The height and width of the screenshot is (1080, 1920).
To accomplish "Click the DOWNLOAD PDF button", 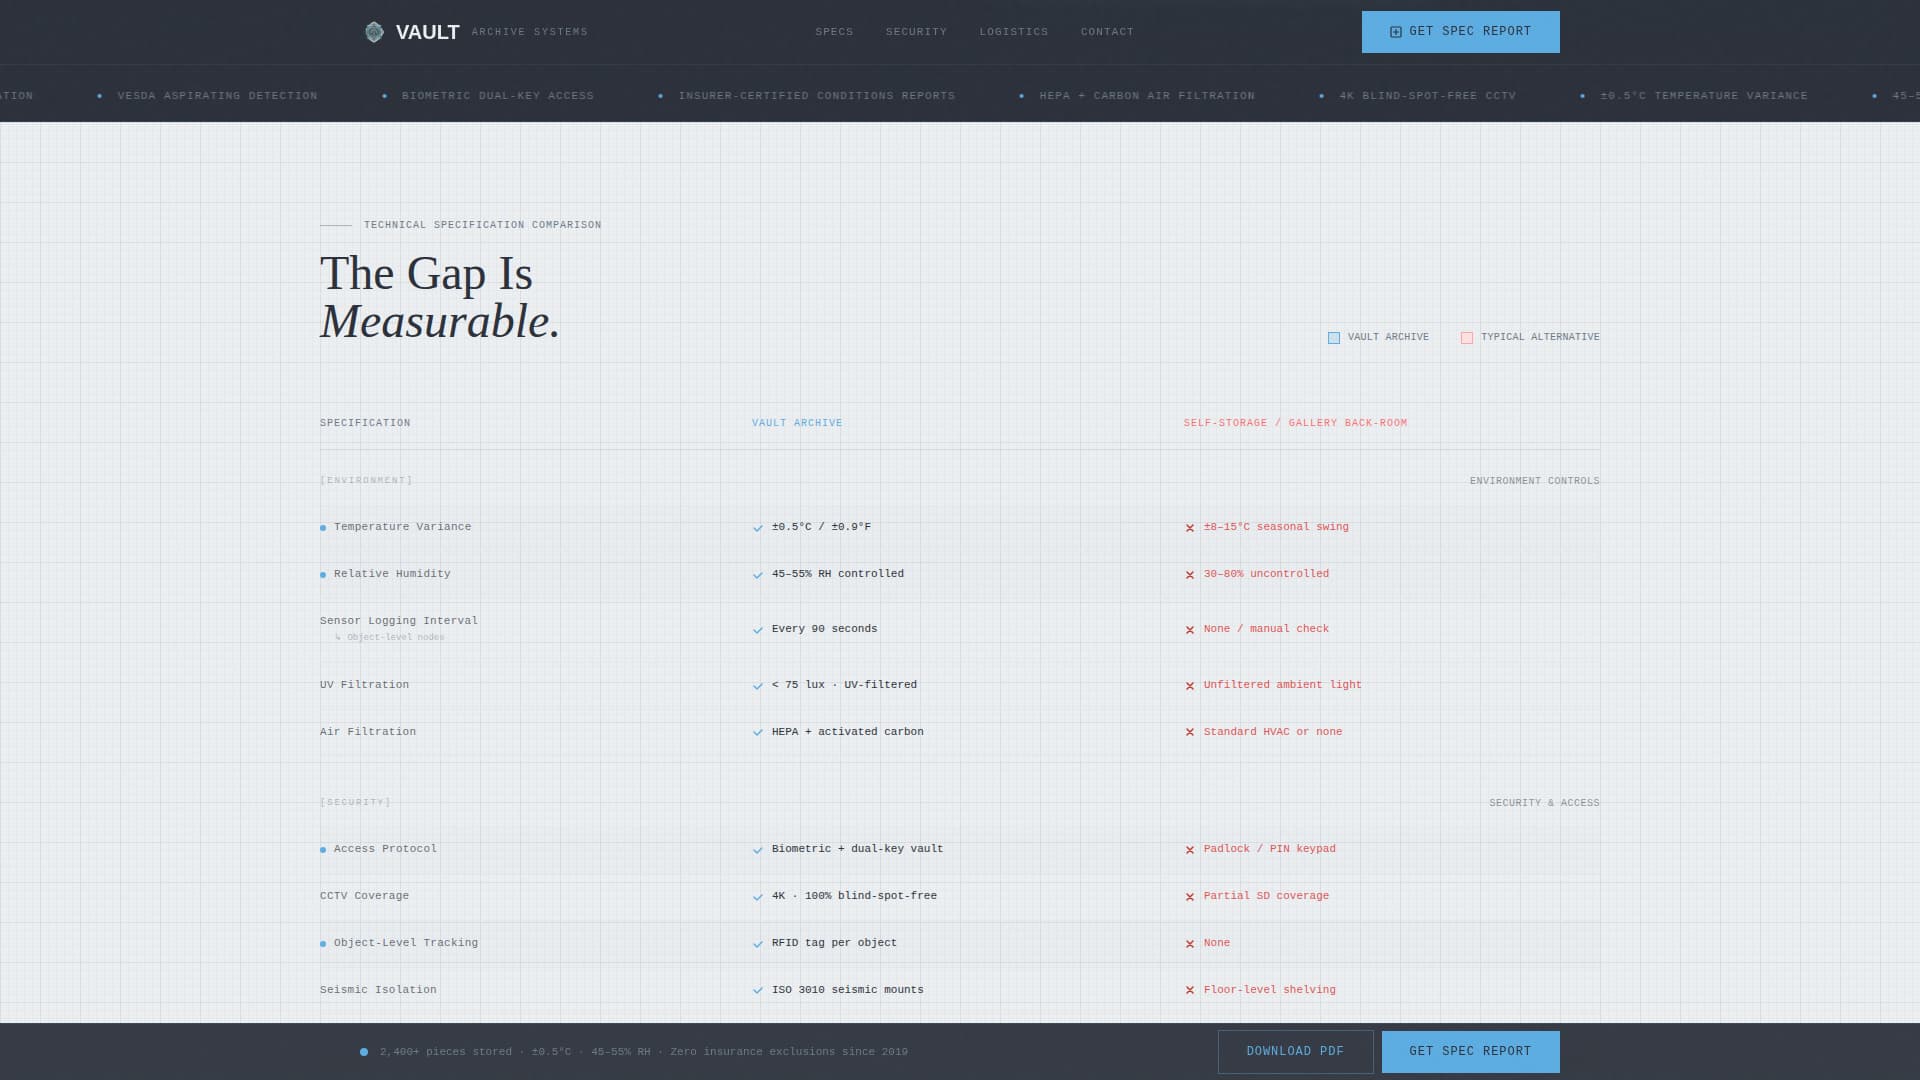I will (1295, 1052).
